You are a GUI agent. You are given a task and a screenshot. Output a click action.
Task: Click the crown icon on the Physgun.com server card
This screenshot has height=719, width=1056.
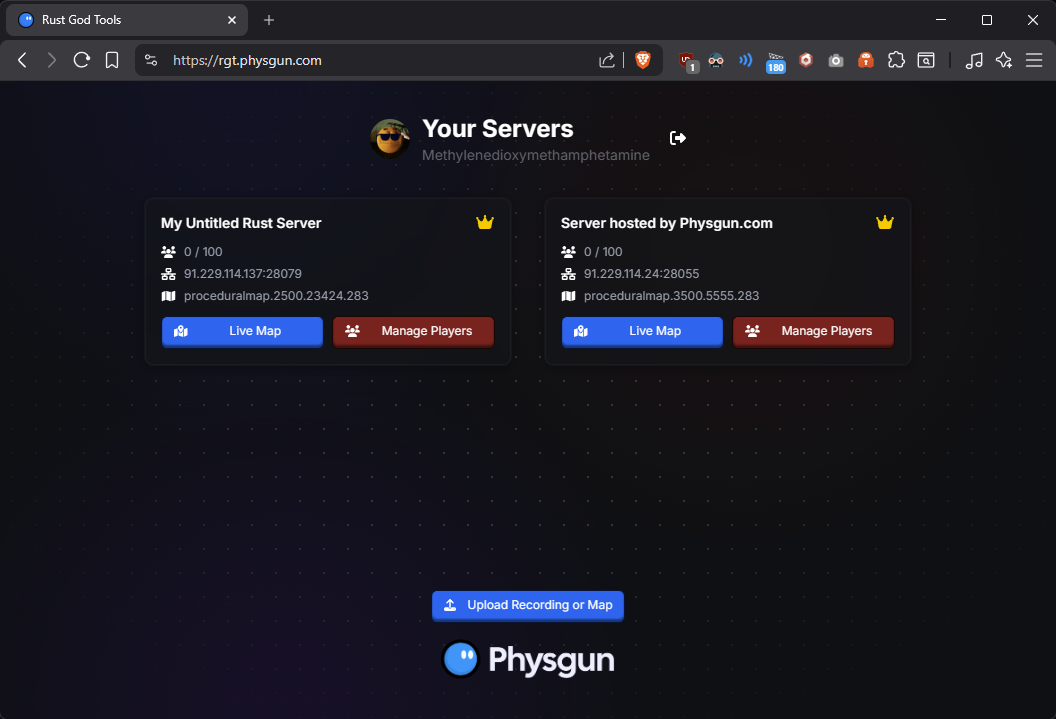885,223
